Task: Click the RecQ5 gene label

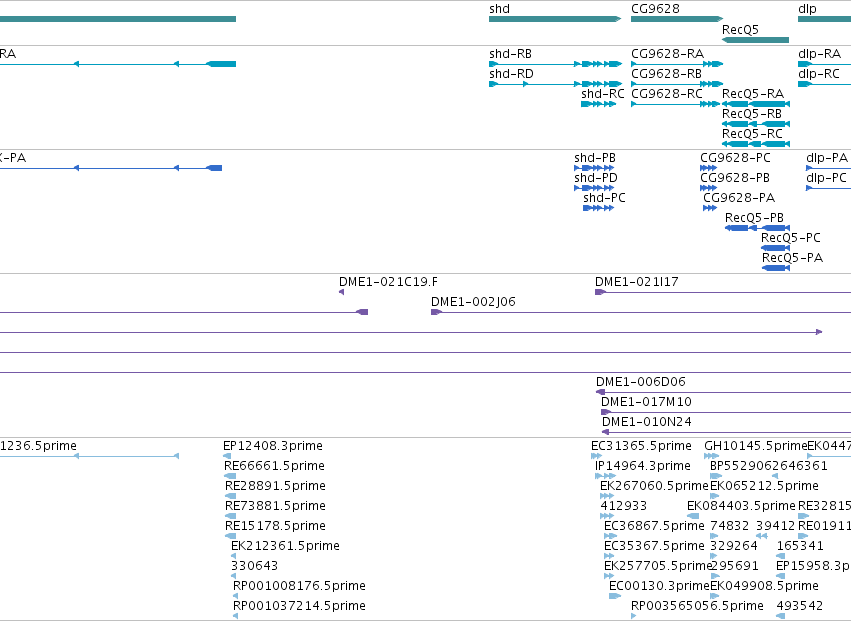Action: [740, 30]
